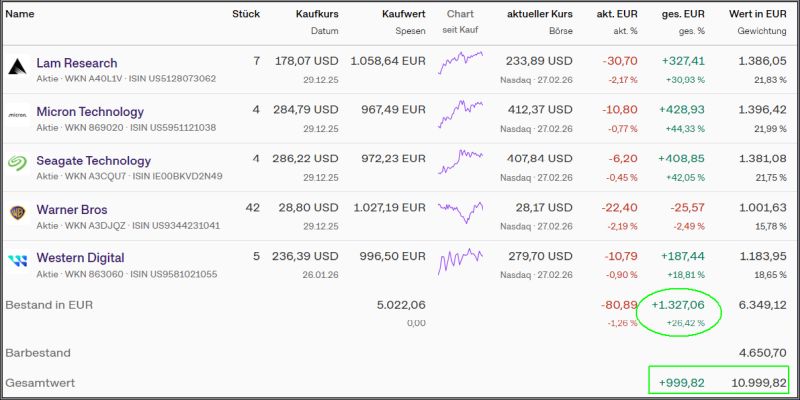This screenshot has width=800, height=400.
Task: Sort by the Name column header
Action: tap(20, 14)
